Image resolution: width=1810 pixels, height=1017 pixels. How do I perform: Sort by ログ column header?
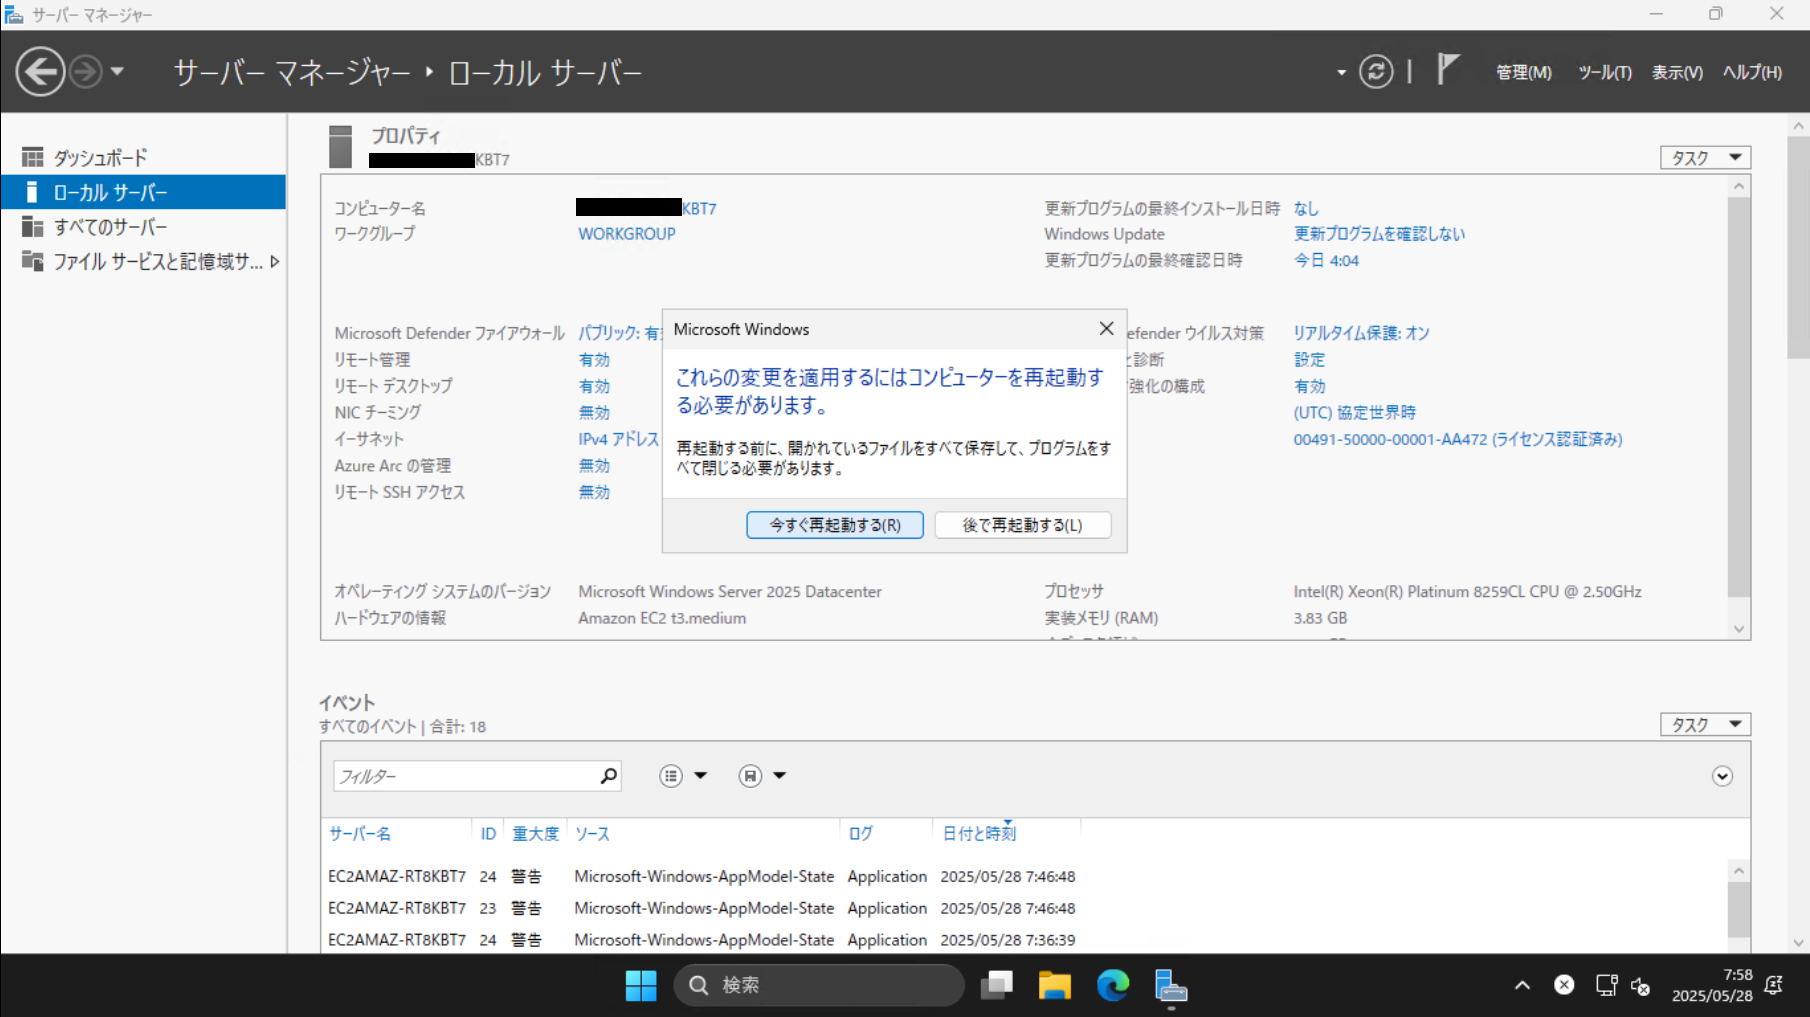[860, 834]
